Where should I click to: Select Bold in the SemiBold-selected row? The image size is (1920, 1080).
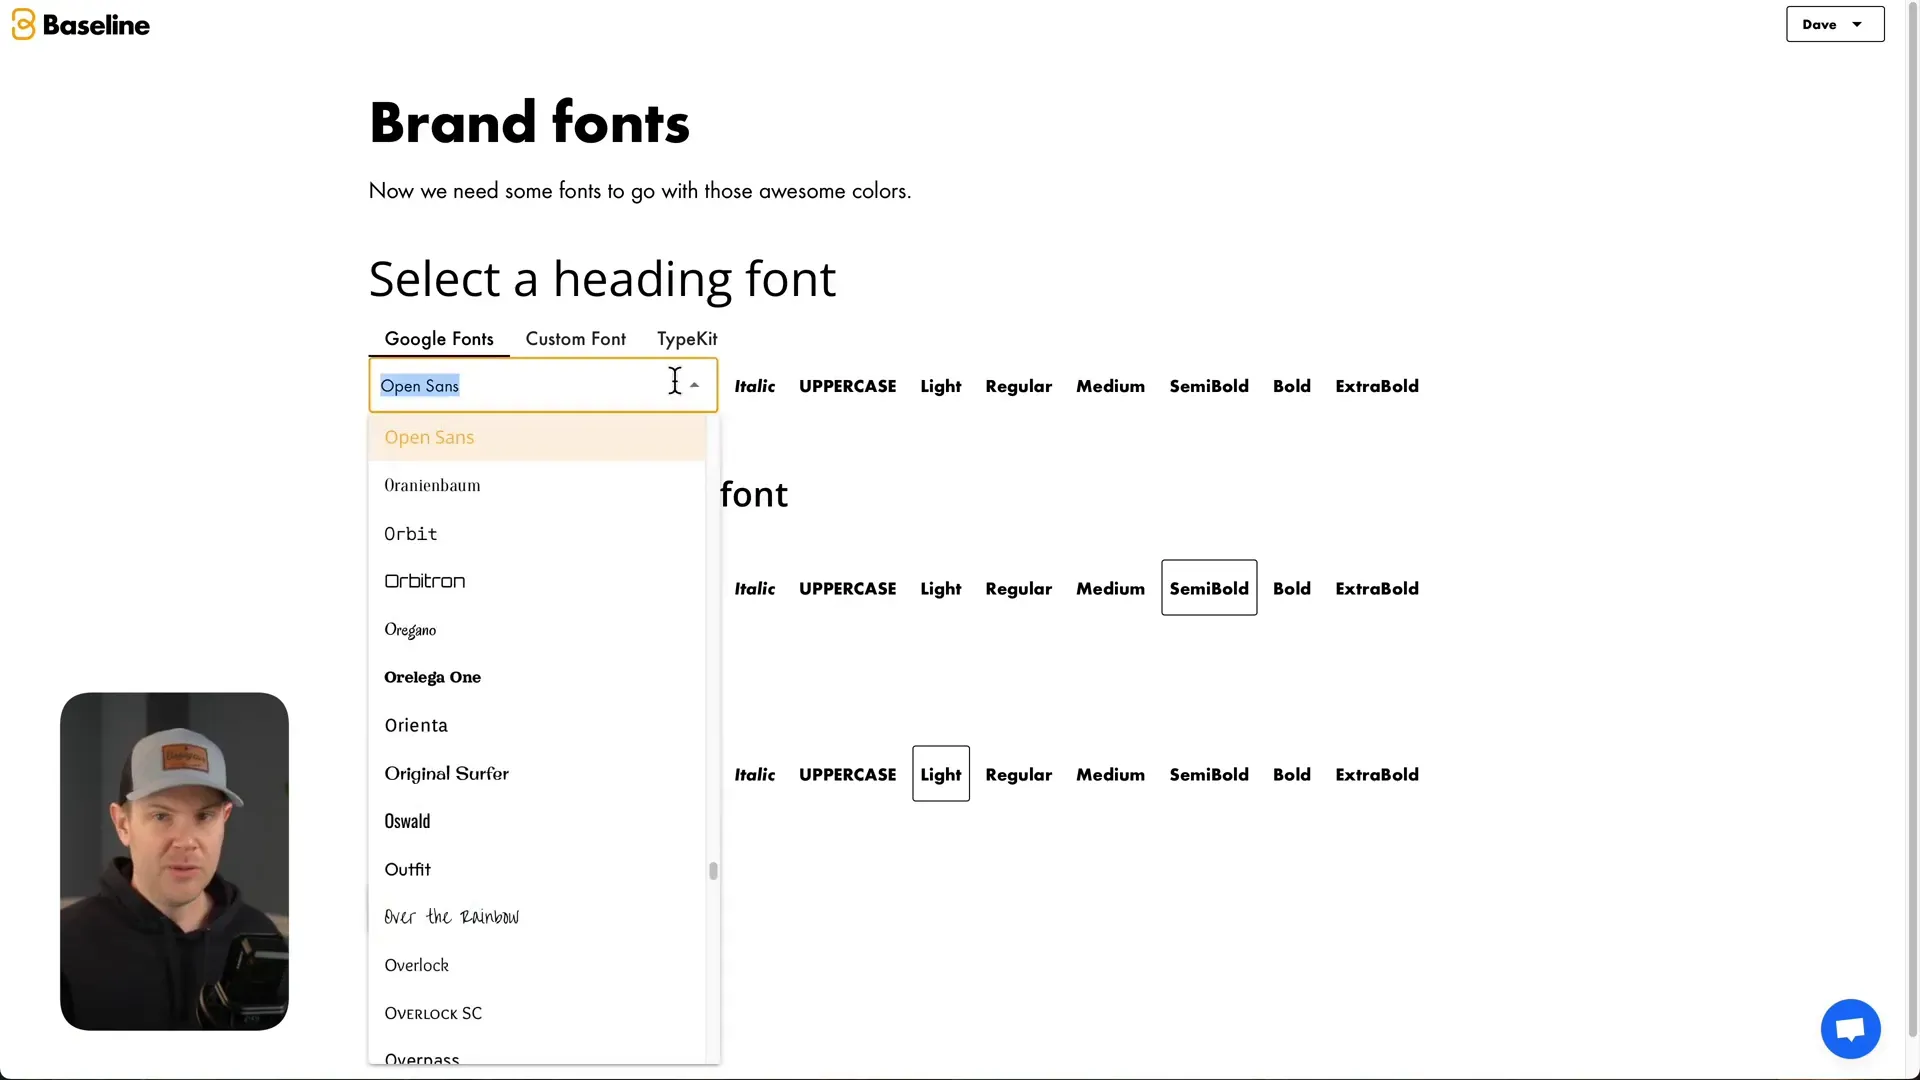point(1291,588)
